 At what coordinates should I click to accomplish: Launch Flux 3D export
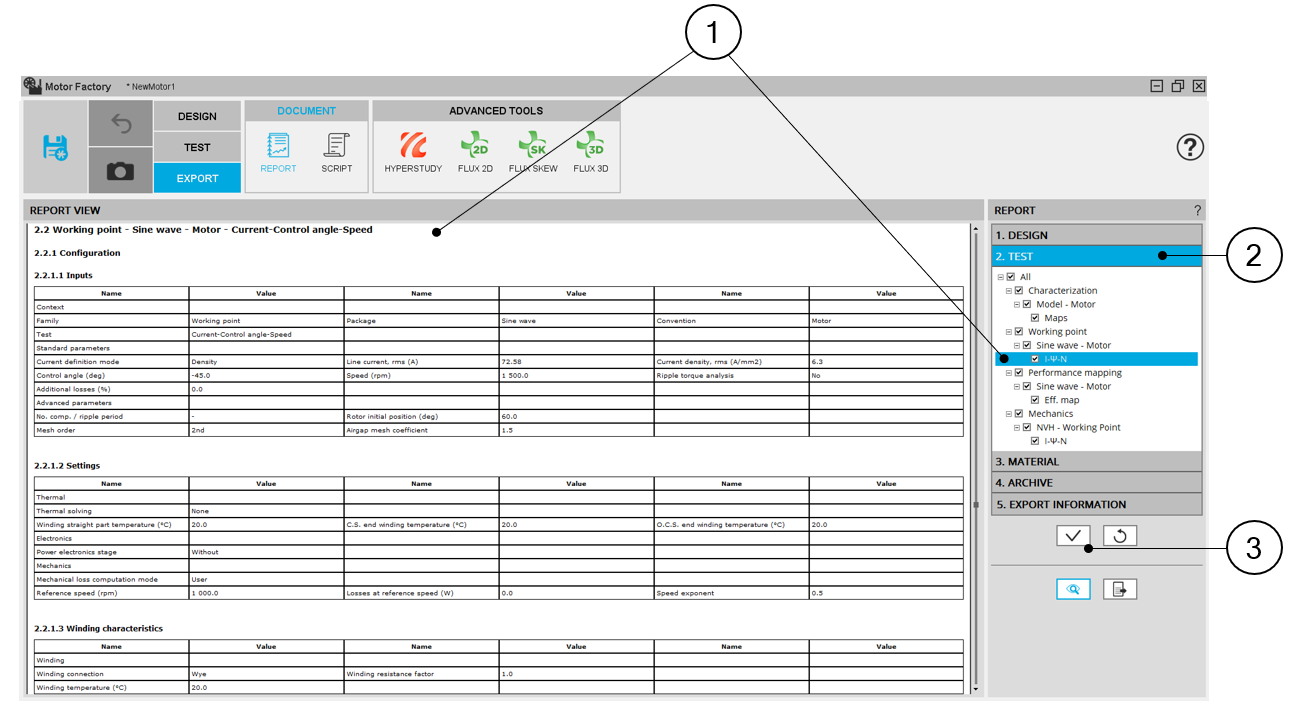pyautogui.click(x=590, y=153)
